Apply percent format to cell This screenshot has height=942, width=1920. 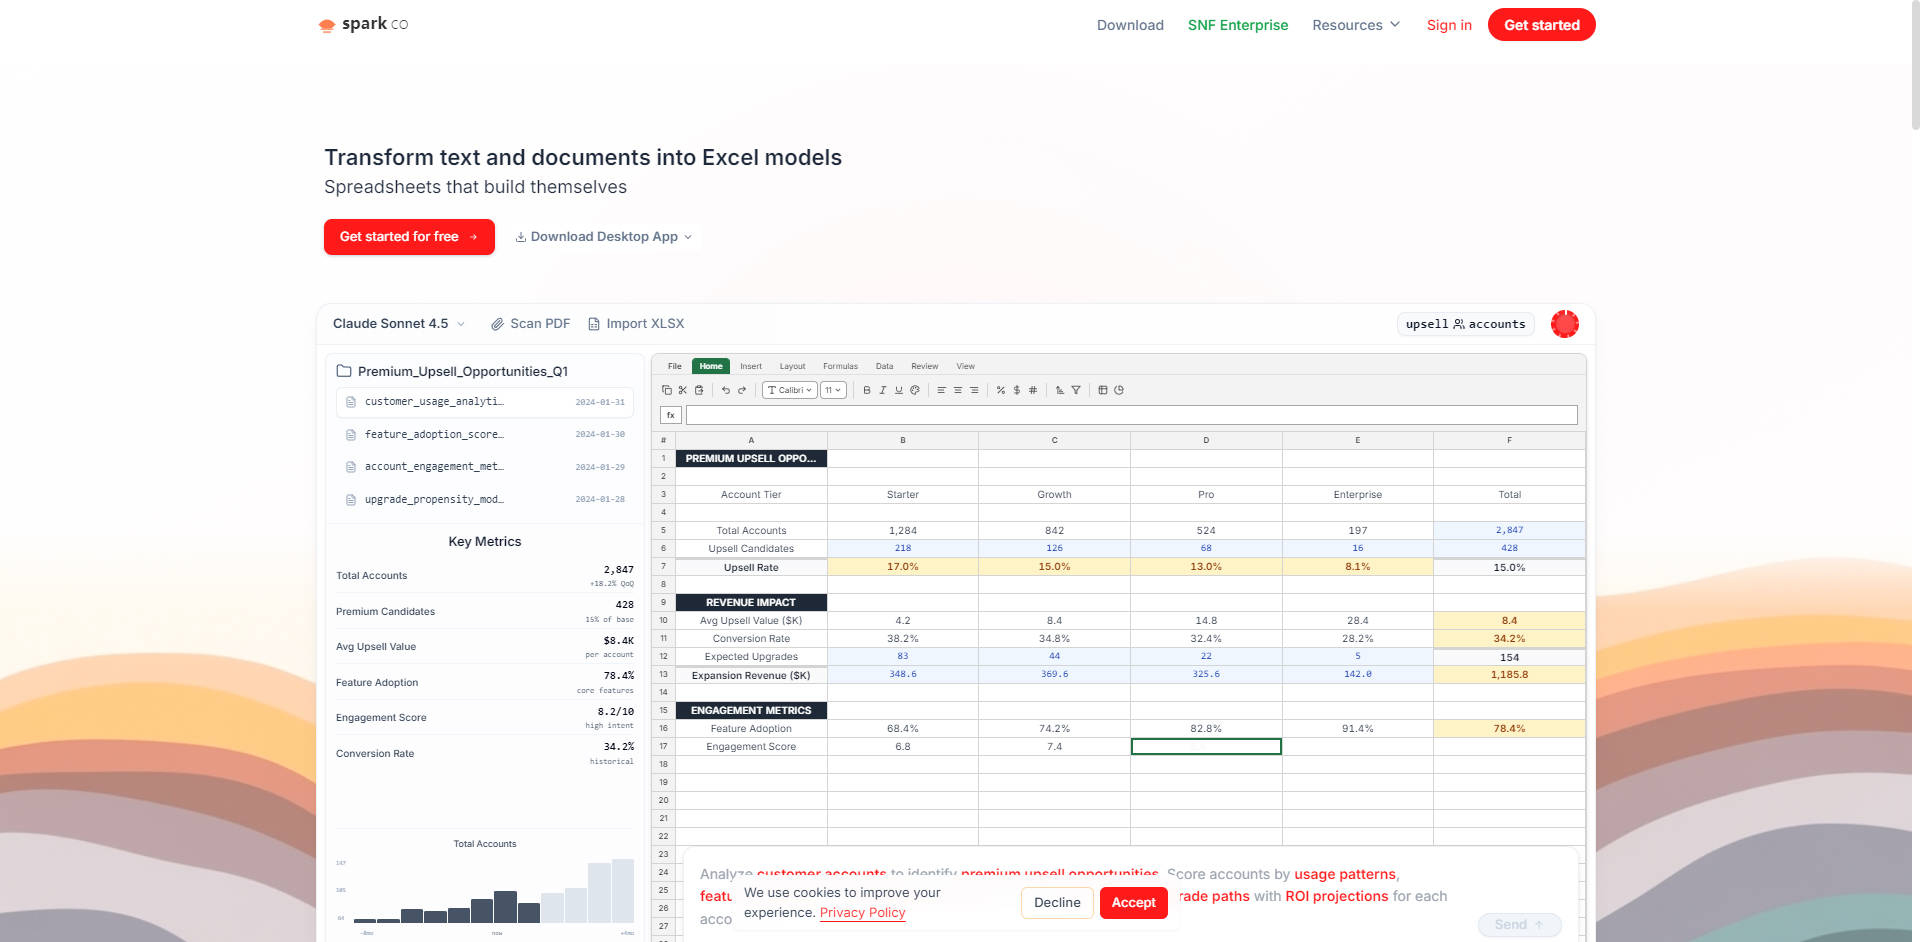coord(1001,390)
